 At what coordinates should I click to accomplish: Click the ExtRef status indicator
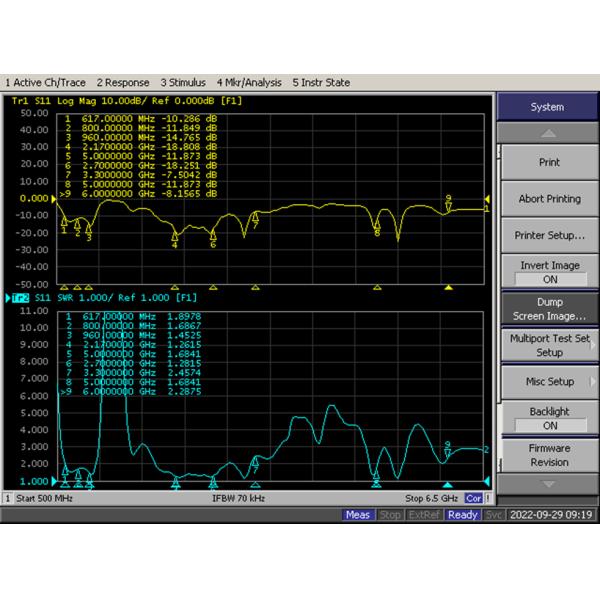pyautogui.click(x=424, y=515)
